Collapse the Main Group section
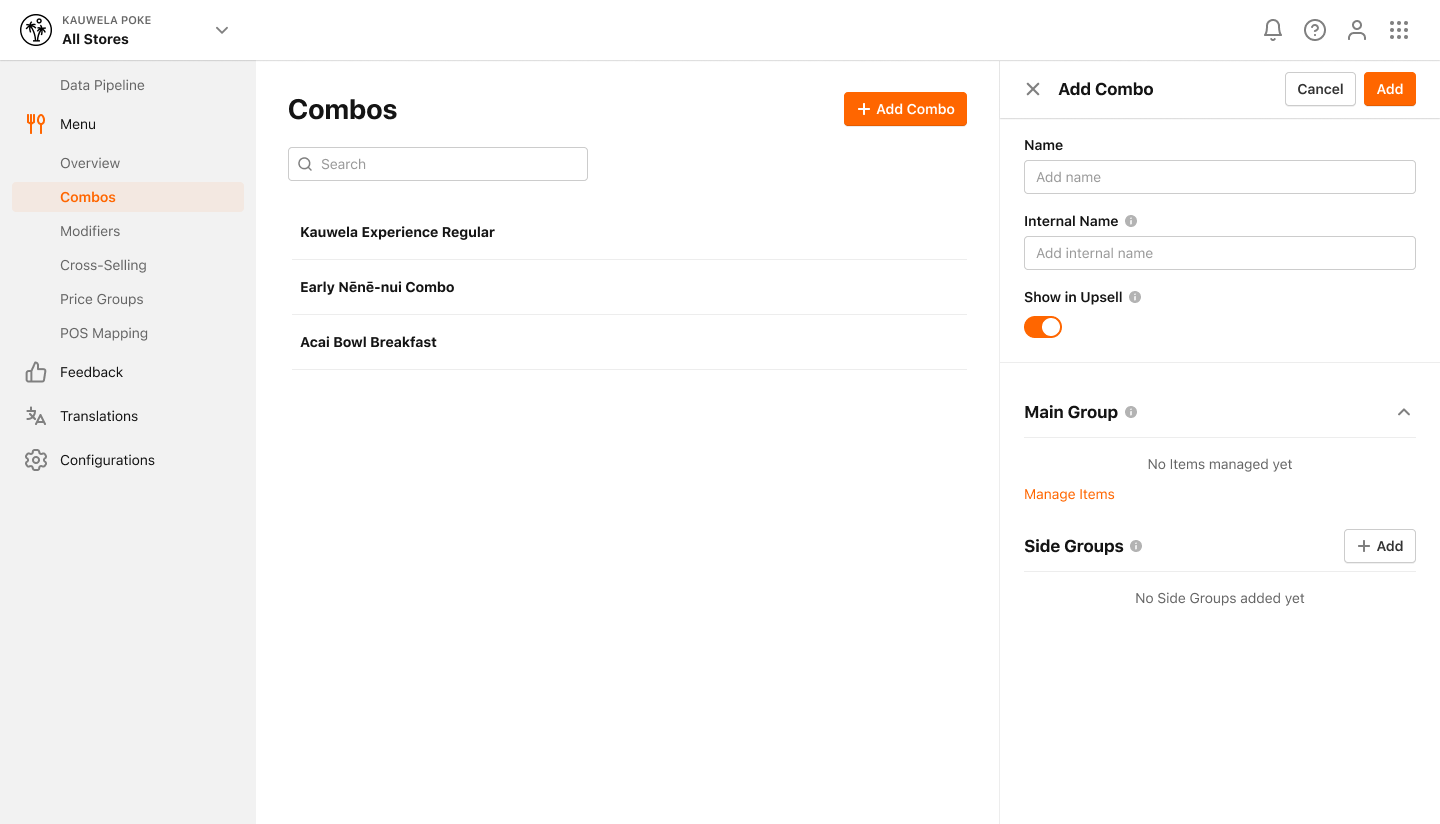Image resolution: width=1440 pixels, height=824 pixels. [1403, 412]
